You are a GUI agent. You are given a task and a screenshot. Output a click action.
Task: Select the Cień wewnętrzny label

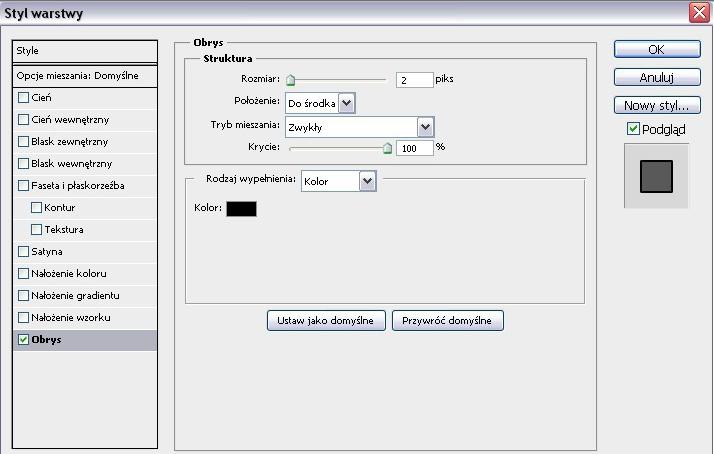pyautogui.click(x=70, y=120)
